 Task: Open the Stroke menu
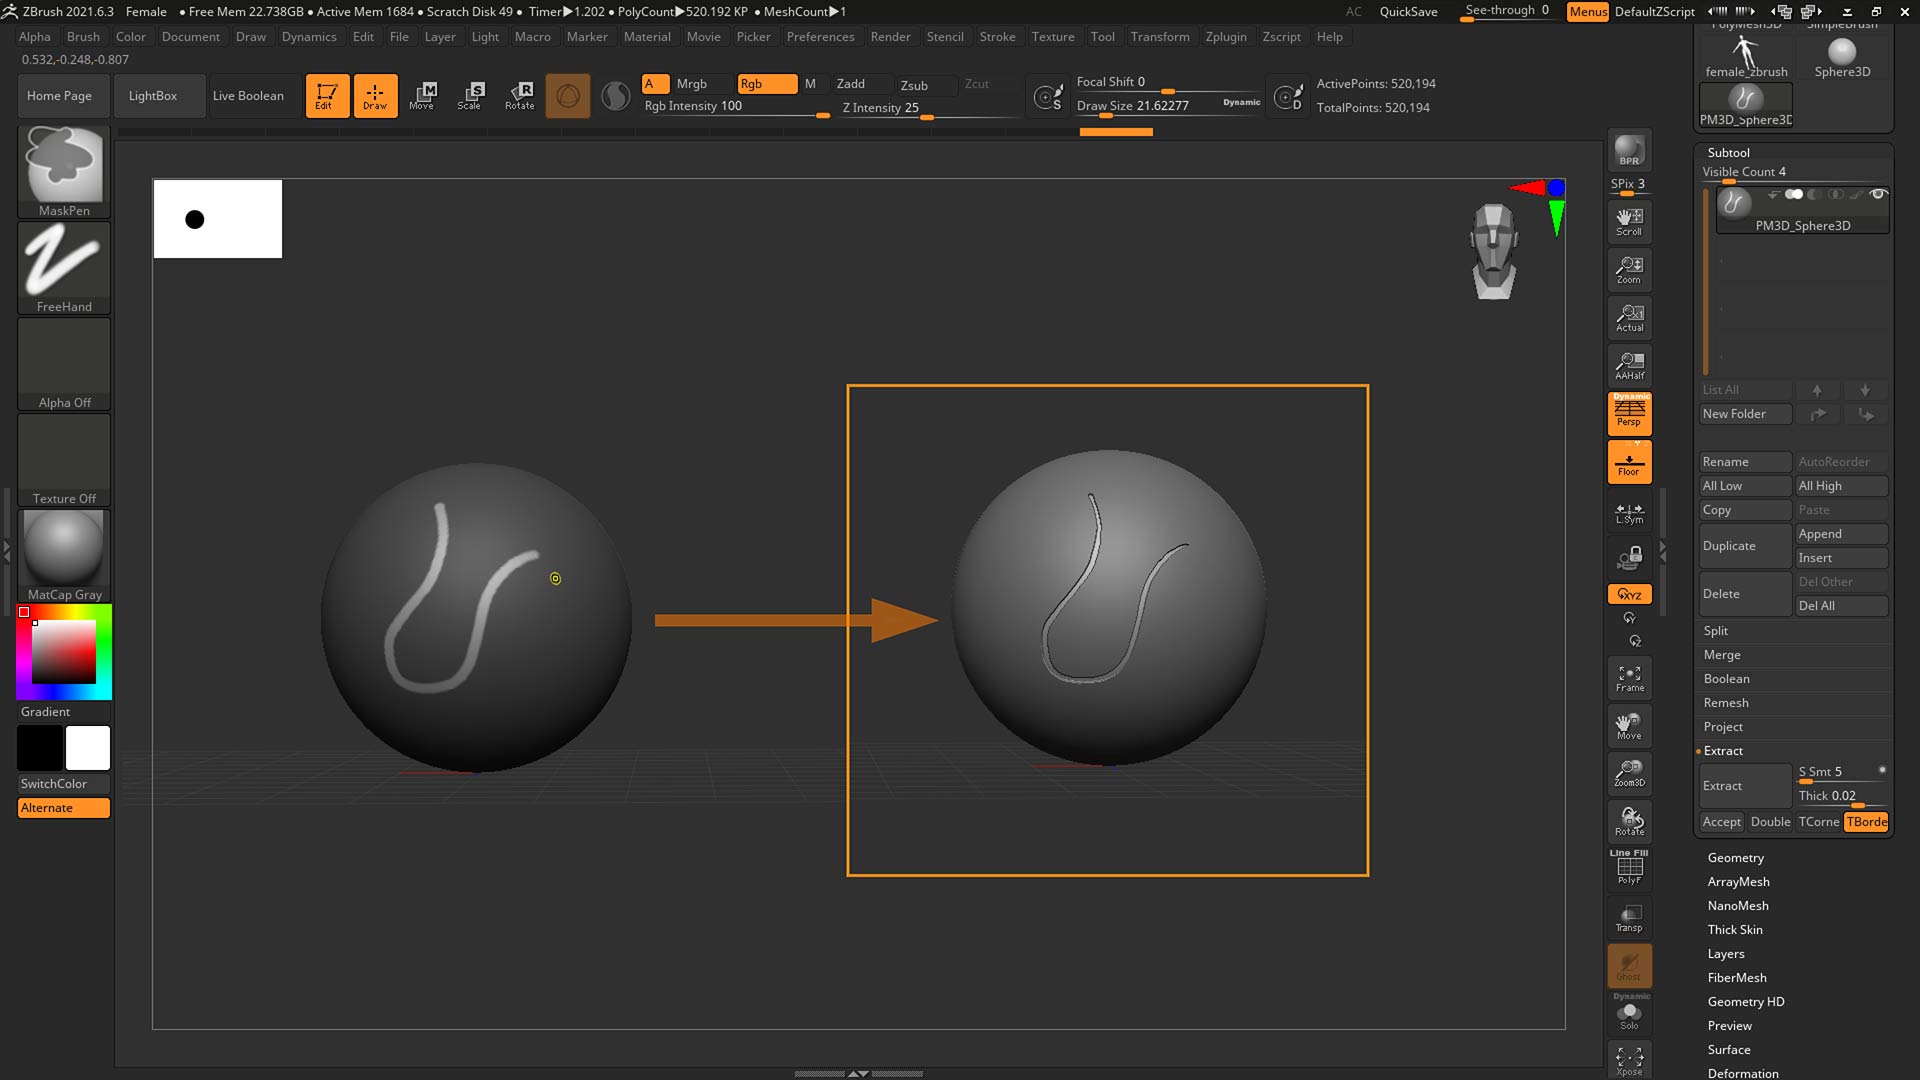point(996,36)
